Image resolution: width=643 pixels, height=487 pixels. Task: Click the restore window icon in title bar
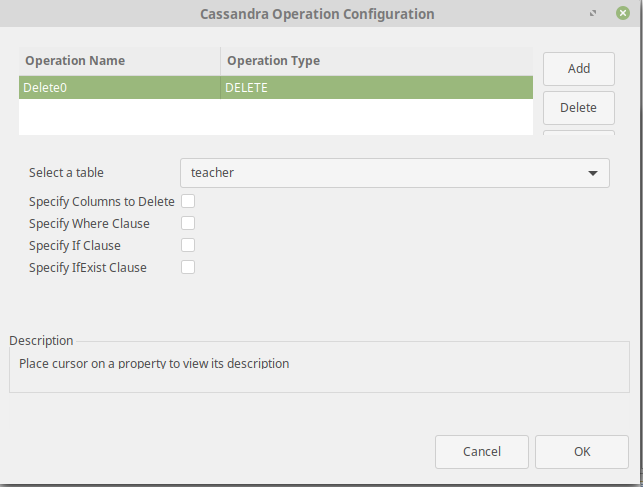(x=593, y=14)
